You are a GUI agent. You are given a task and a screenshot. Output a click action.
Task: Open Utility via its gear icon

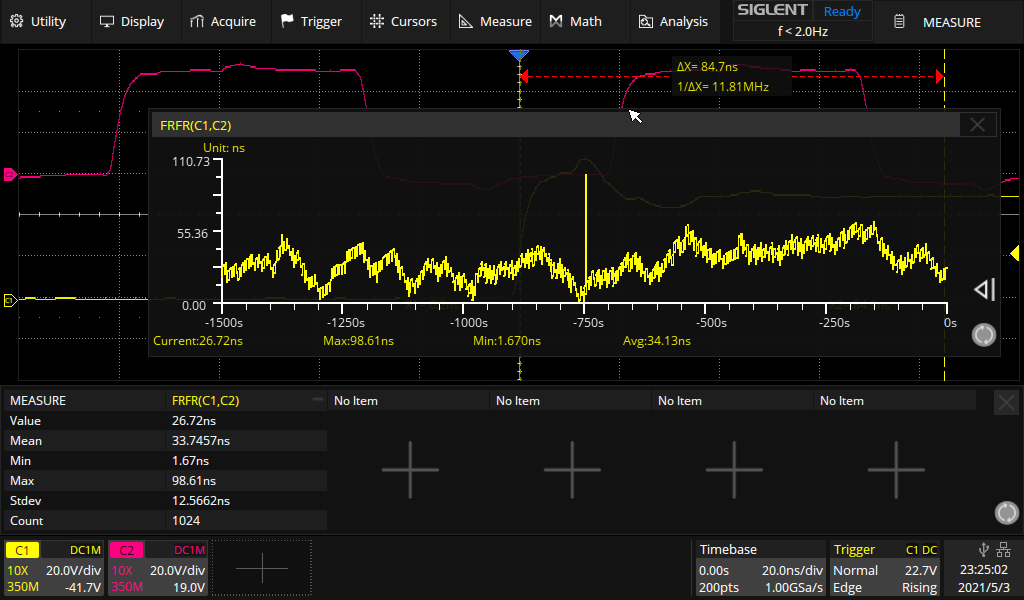(x=17, y=22)
